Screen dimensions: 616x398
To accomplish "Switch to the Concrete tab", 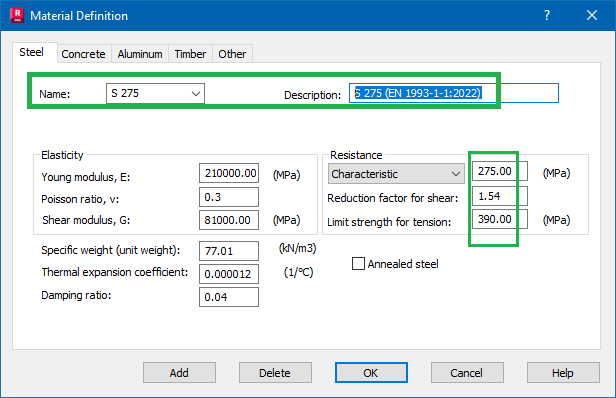I will [83, 54].
